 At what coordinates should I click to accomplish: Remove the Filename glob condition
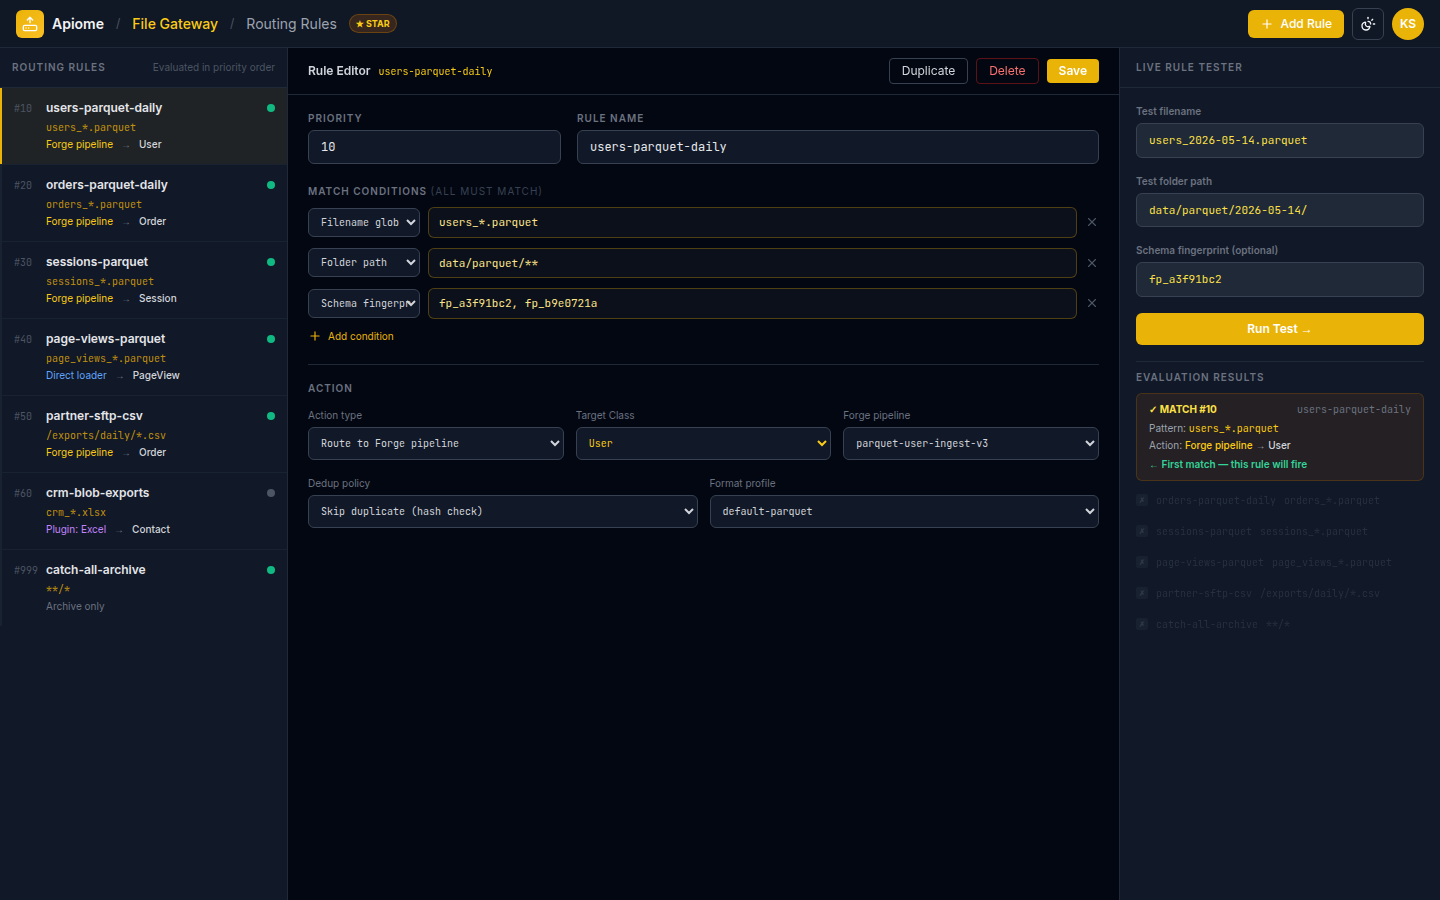[x=1092, y=222]
